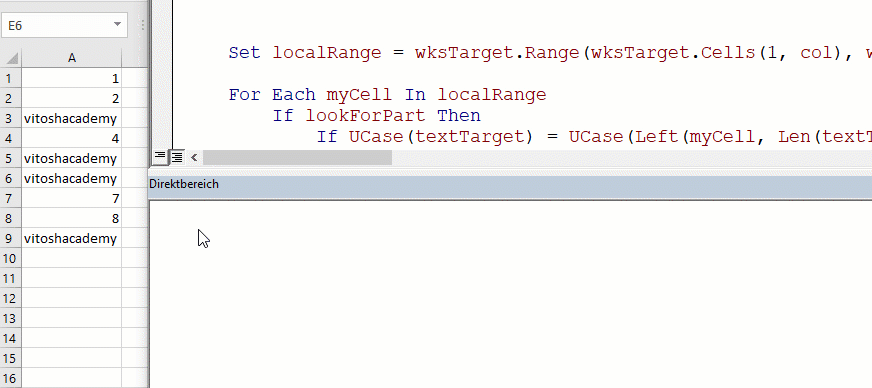Click the Name Box showing E6
This screenshot has height=388, width=872.
[x=65, y=26]
